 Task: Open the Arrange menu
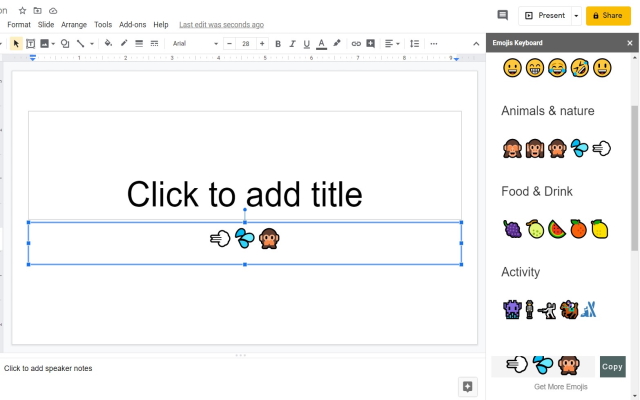point(74,24)
